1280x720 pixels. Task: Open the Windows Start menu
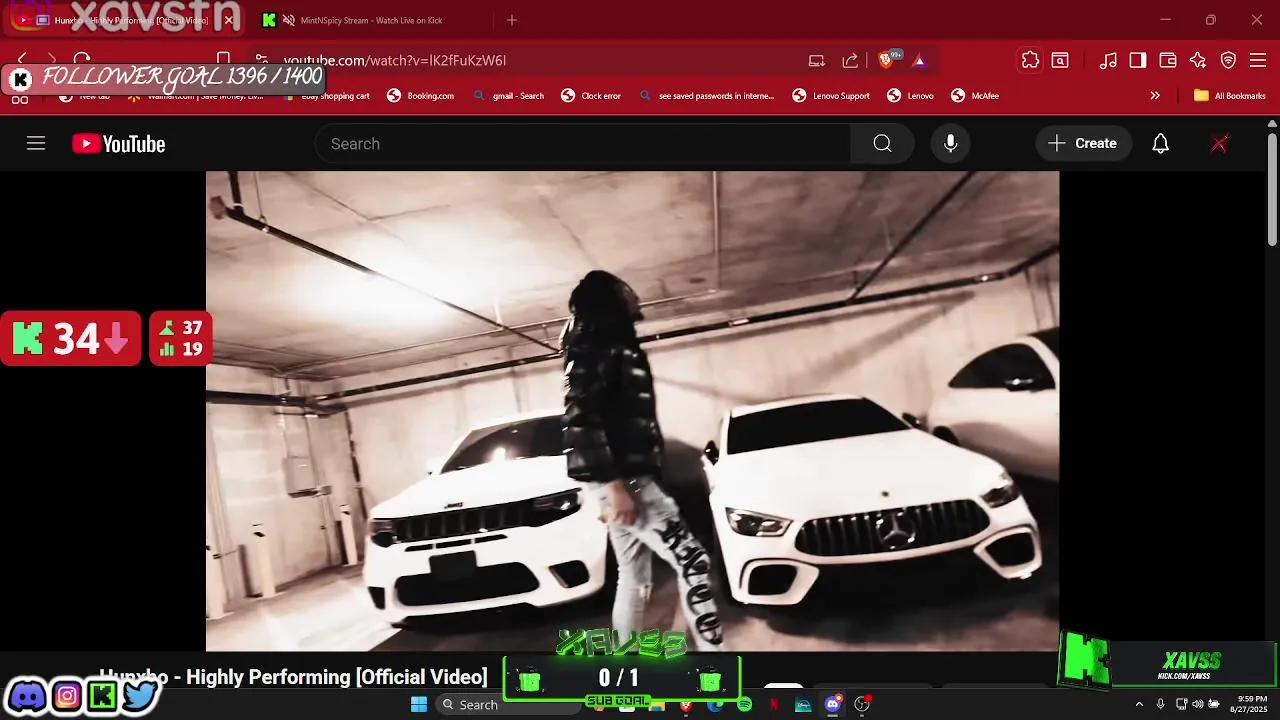coord(419,705)
